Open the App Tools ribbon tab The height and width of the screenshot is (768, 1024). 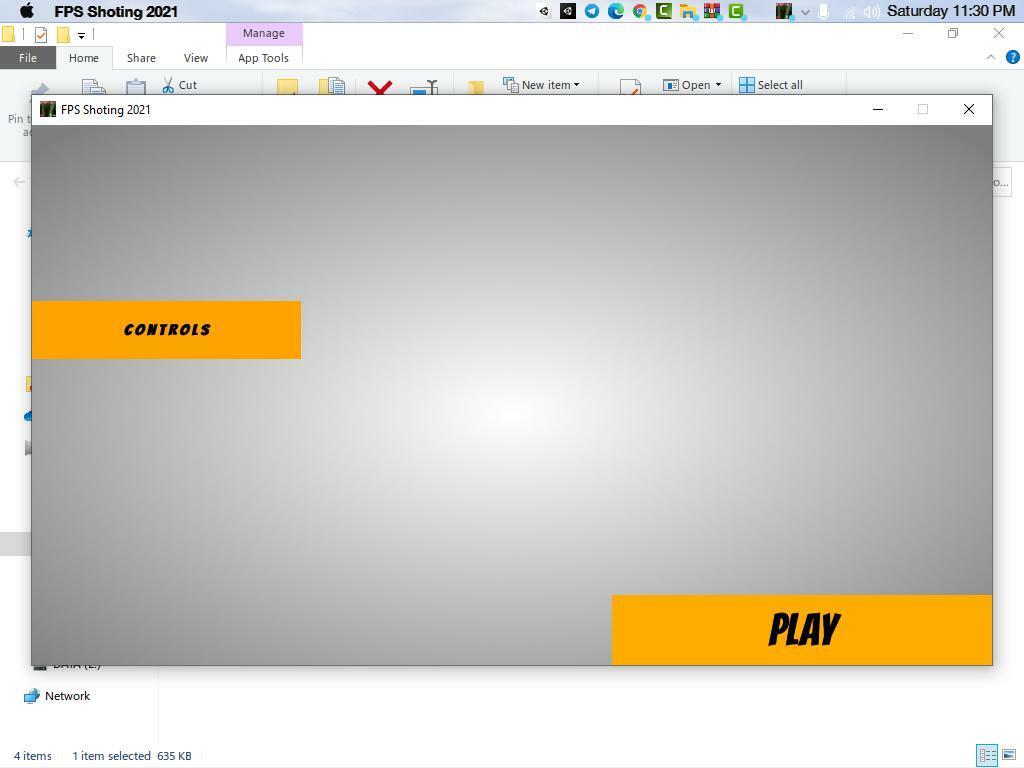(x=263, y=58)
